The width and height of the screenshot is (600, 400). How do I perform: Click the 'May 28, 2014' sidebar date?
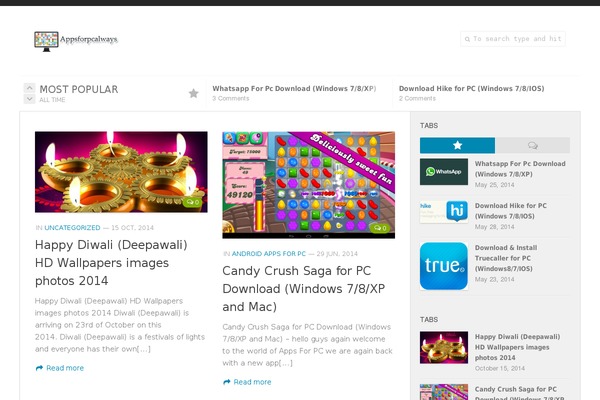point(494,227)
